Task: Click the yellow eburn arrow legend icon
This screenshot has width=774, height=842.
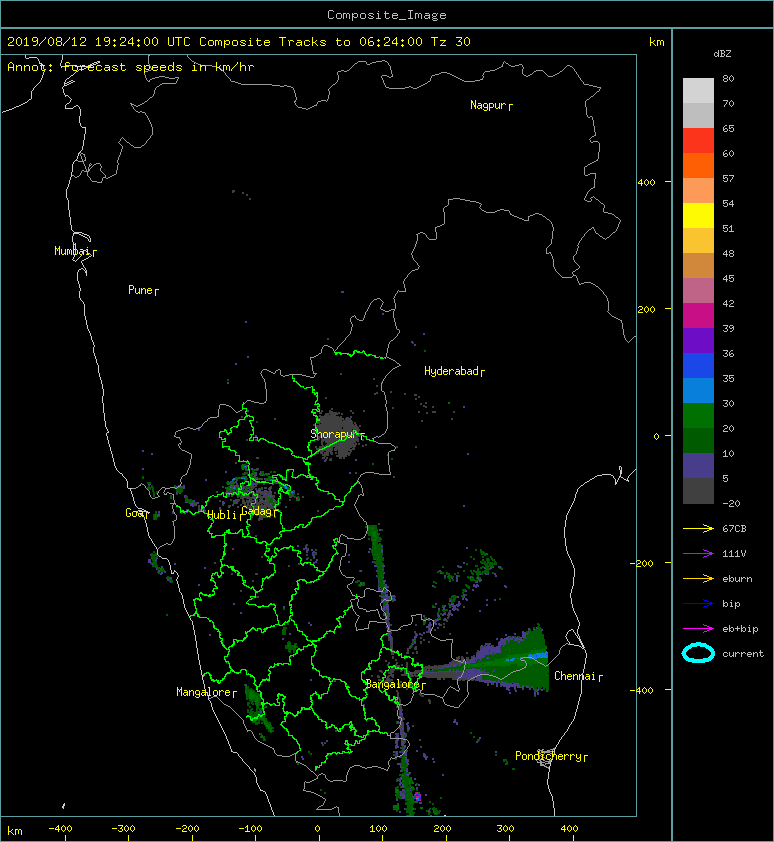Action: [698, 578]
